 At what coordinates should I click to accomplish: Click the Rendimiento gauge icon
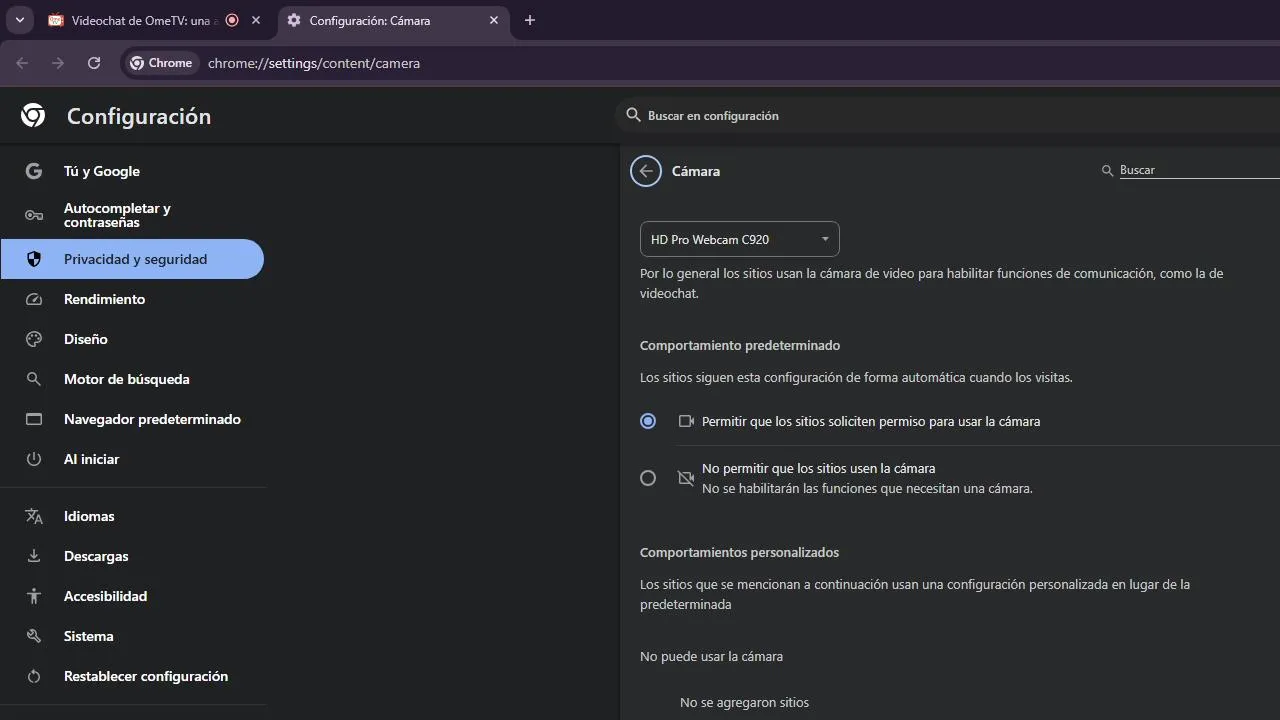coord(34,299)
